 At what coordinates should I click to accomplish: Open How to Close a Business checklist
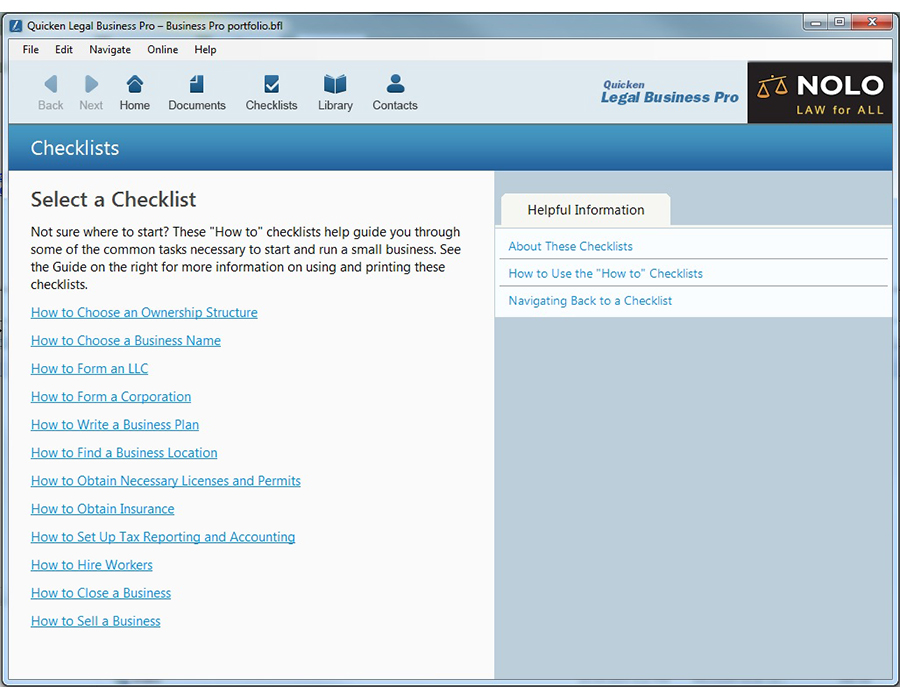pyautogui.click(x=101, y=593)
